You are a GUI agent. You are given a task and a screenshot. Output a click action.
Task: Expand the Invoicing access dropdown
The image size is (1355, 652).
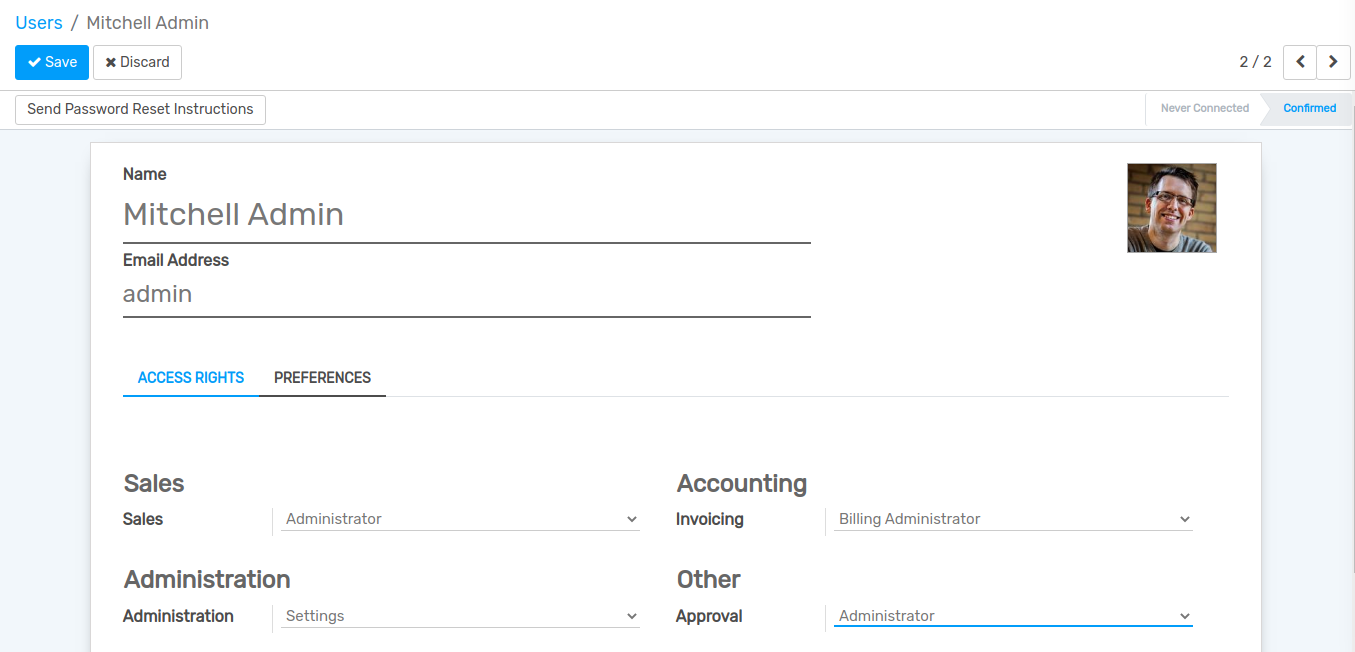(1012, 519)
